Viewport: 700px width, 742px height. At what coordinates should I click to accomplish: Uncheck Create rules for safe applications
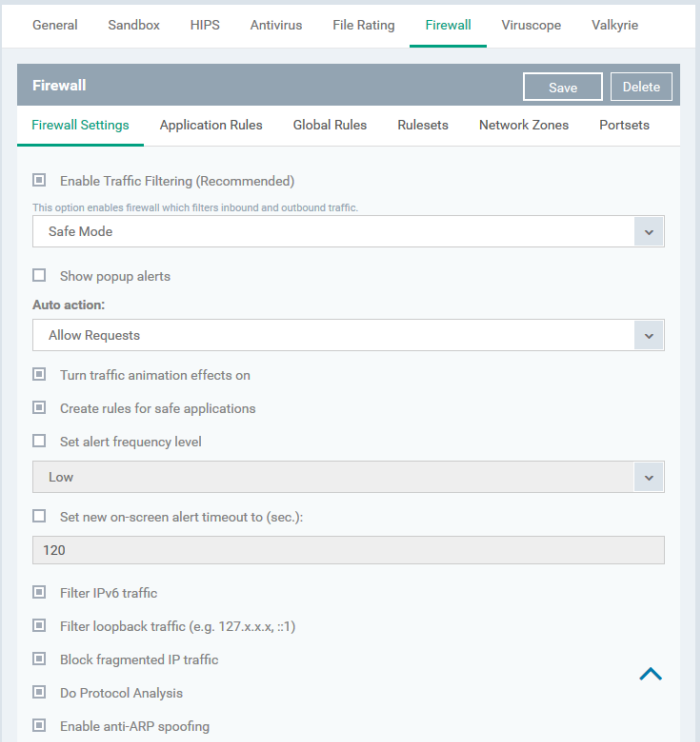coord(39,407)
